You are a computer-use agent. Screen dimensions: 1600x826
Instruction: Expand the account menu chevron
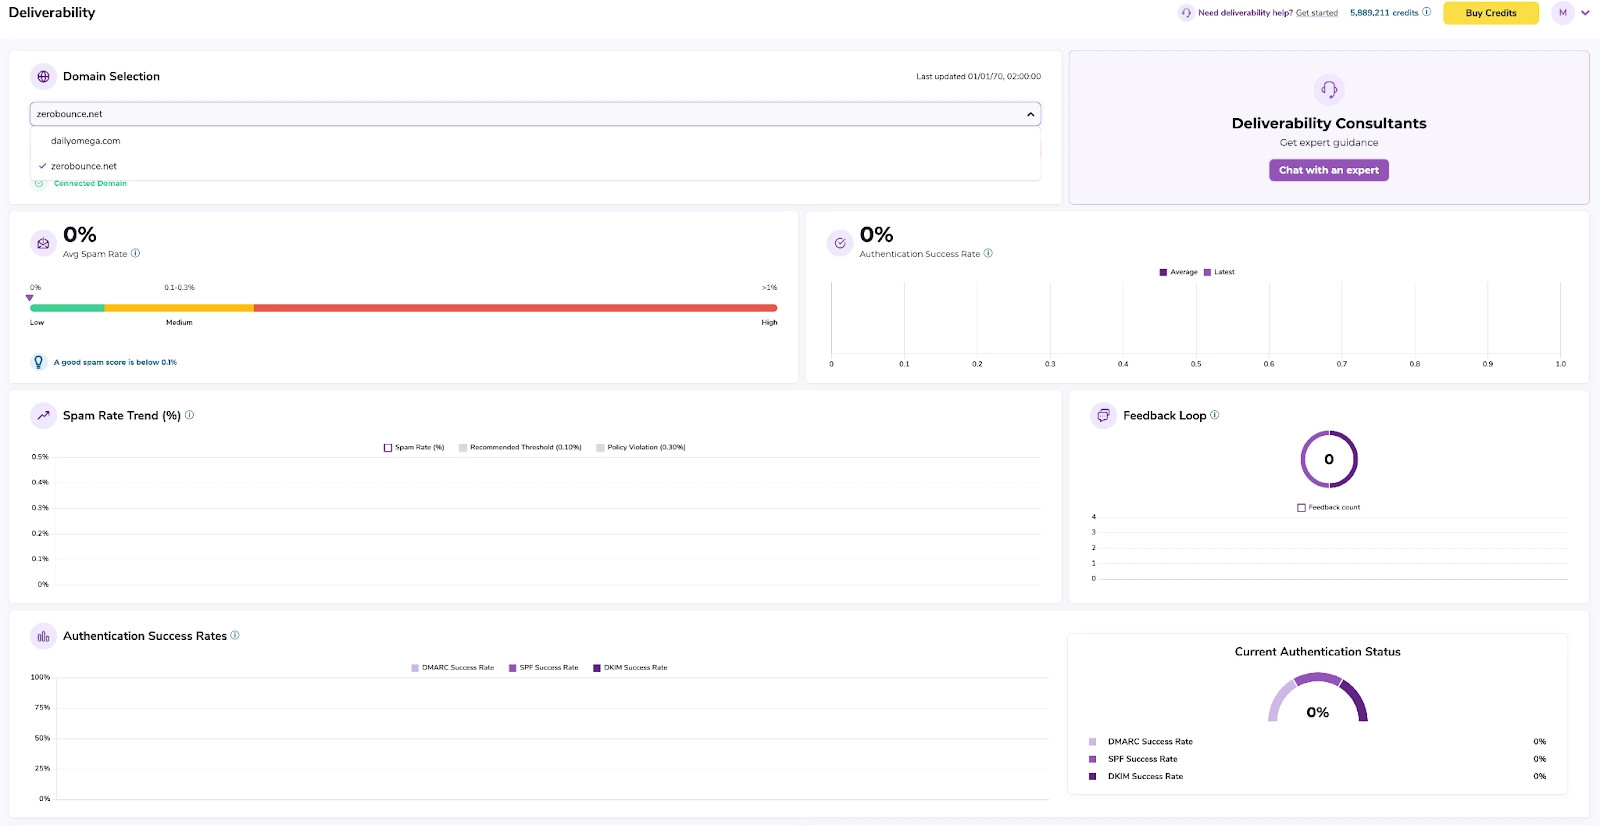coord(1585,13)
